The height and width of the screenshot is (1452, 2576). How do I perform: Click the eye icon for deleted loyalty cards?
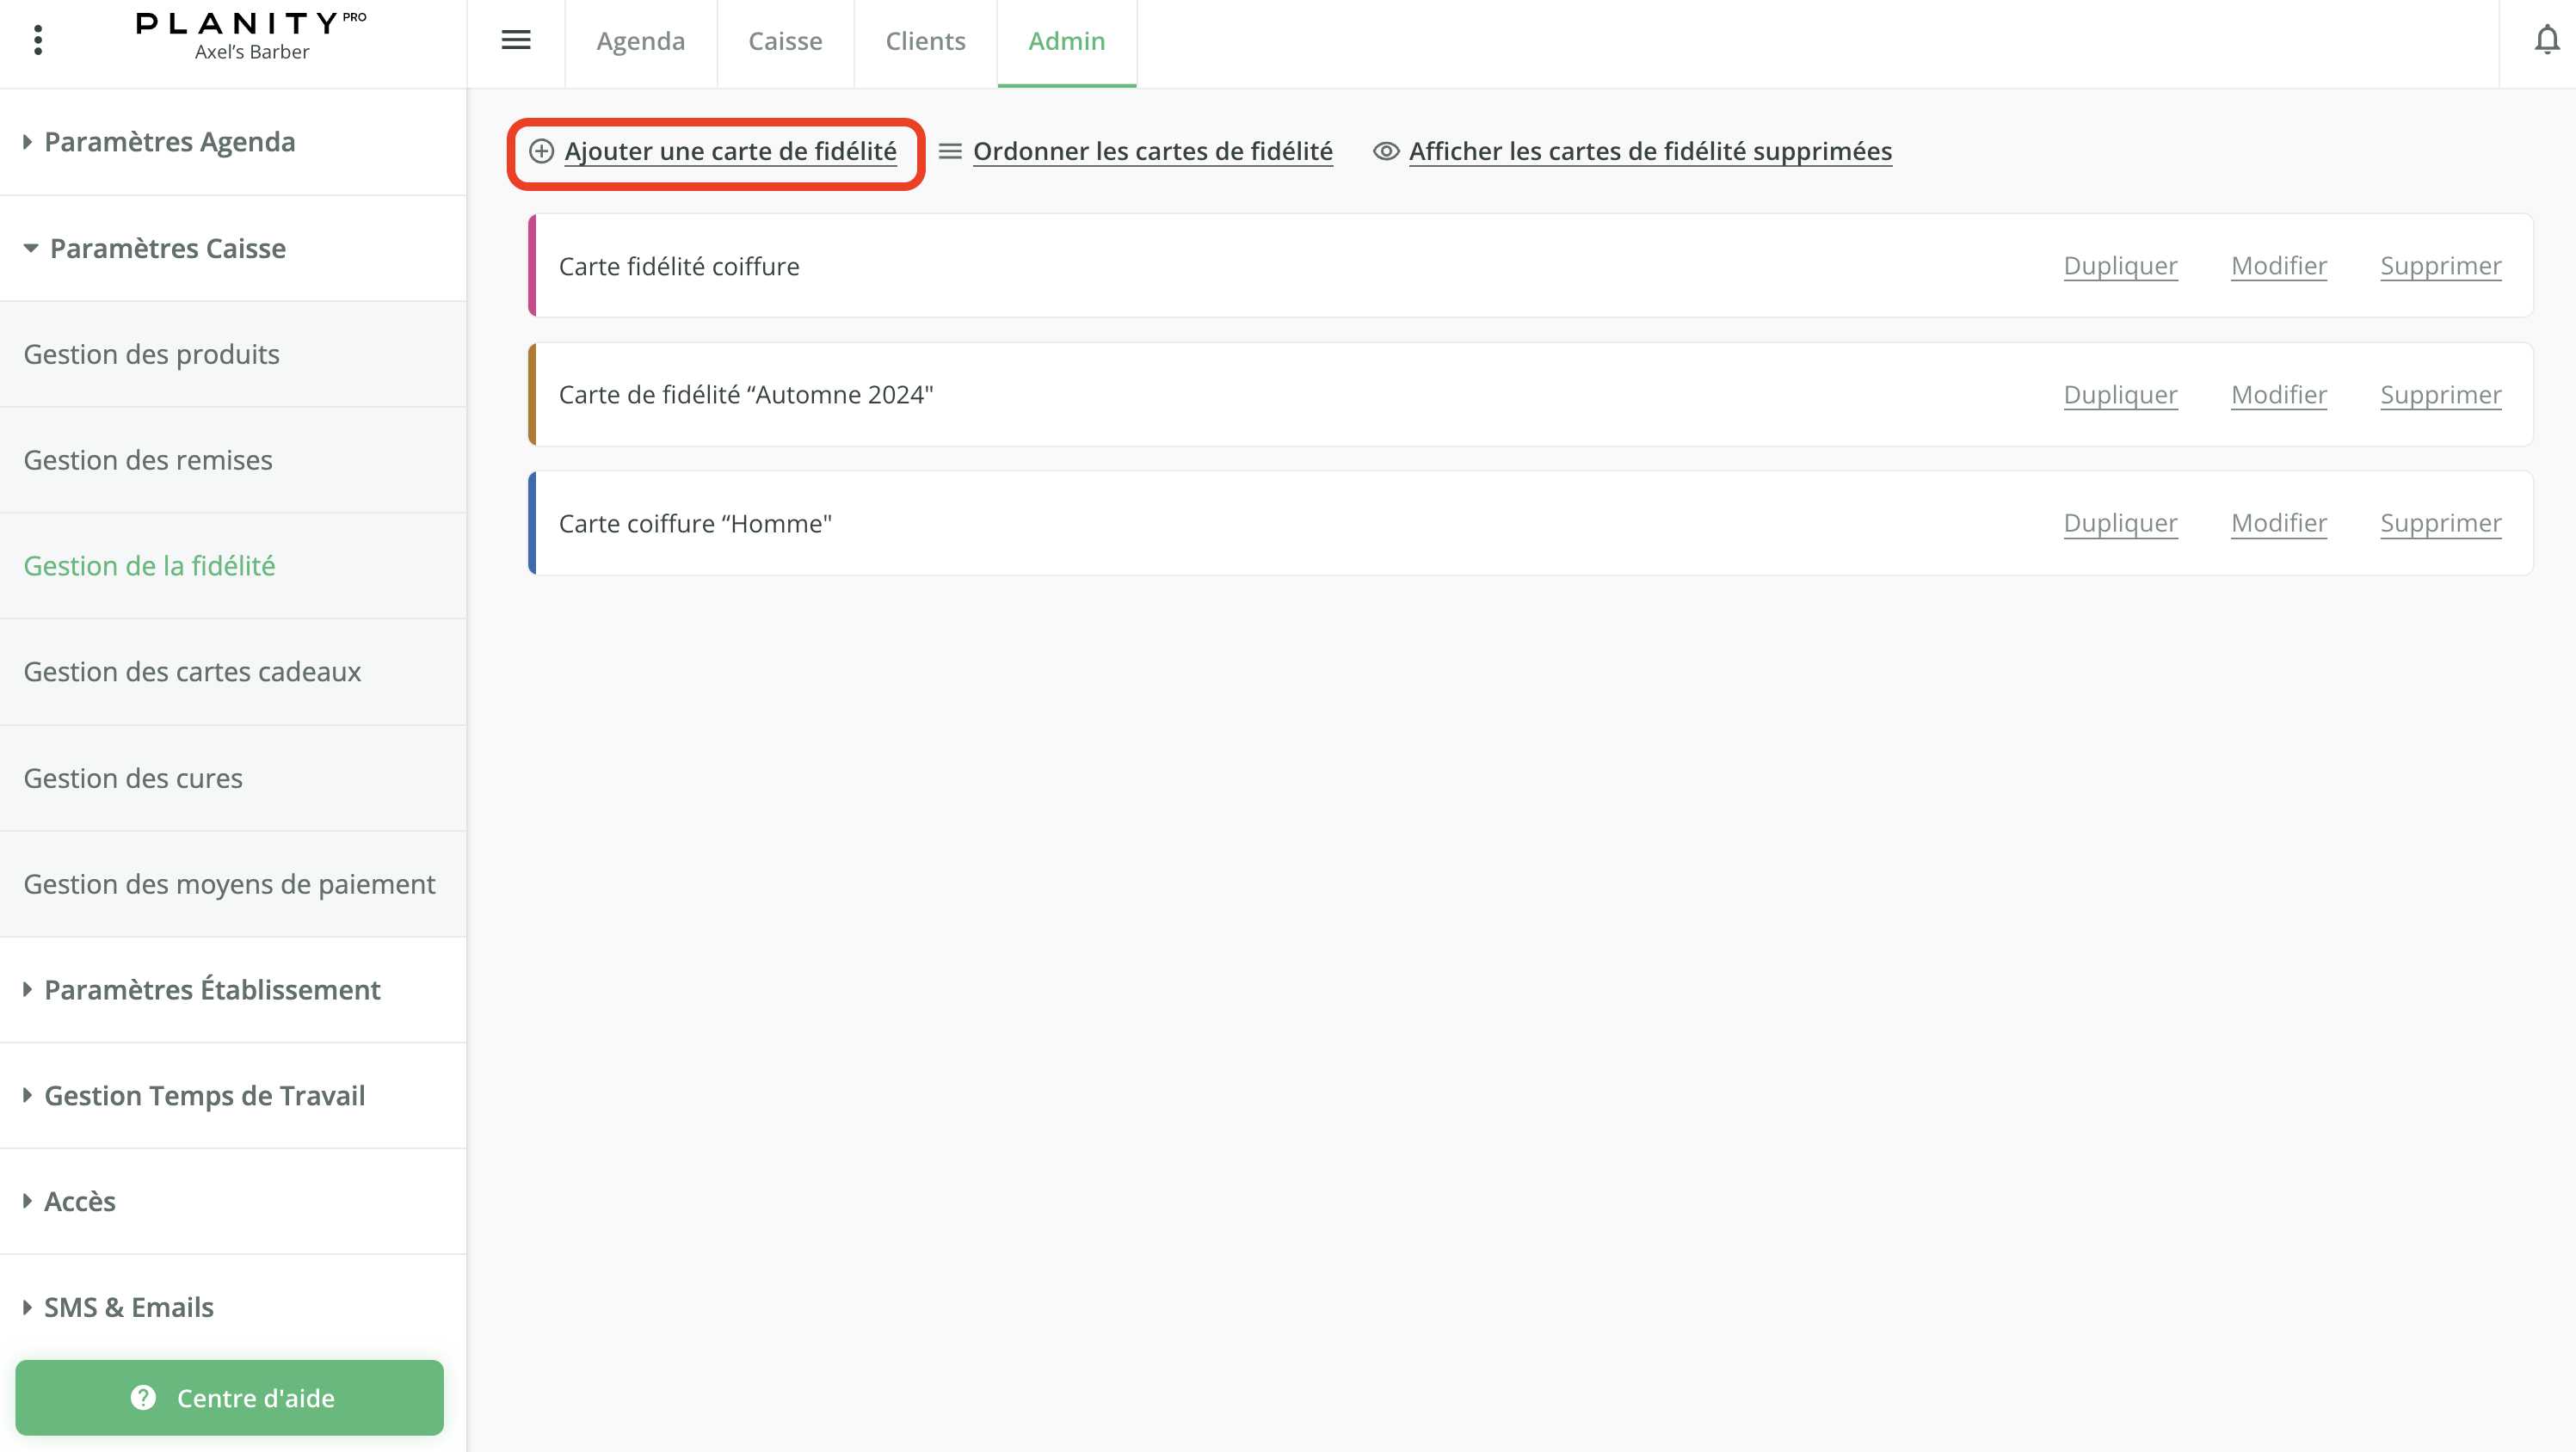1385,151
